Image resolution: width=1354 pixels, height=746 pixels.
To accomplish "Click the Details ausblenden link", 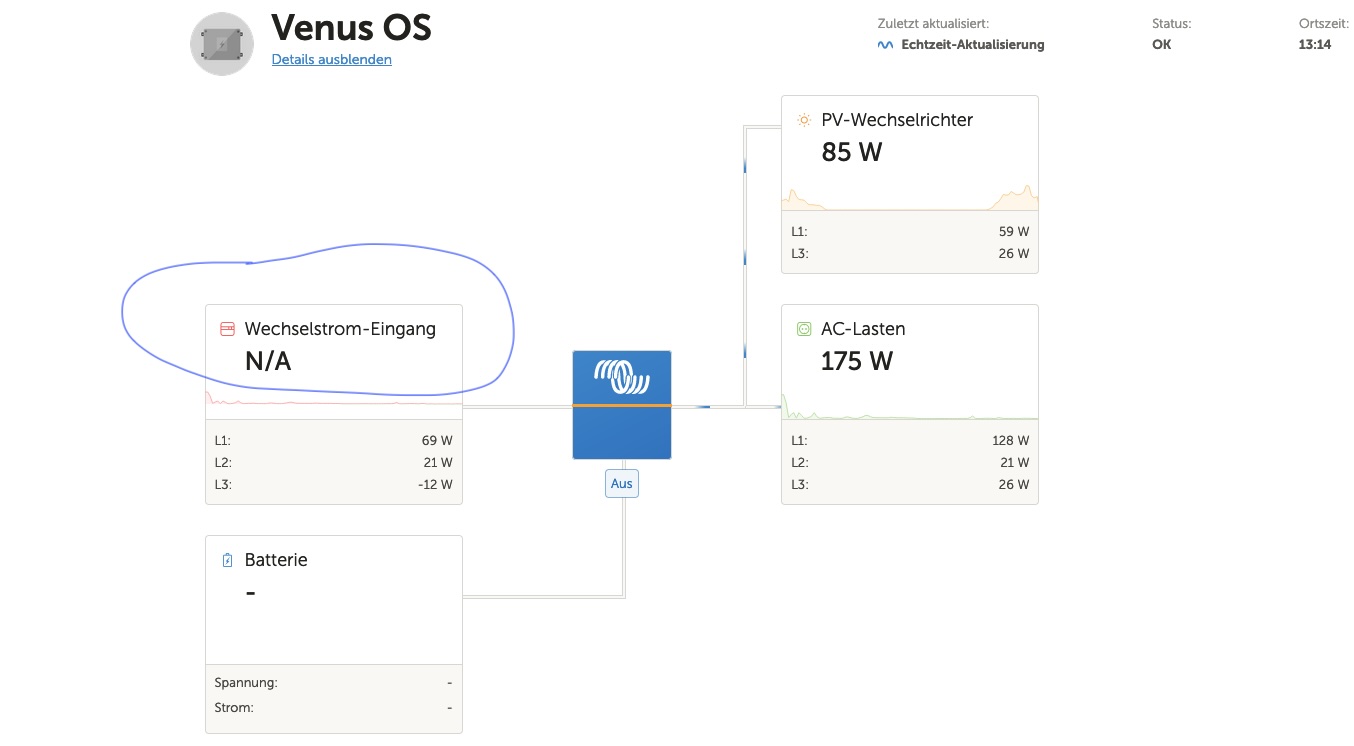I will [332, 59].
